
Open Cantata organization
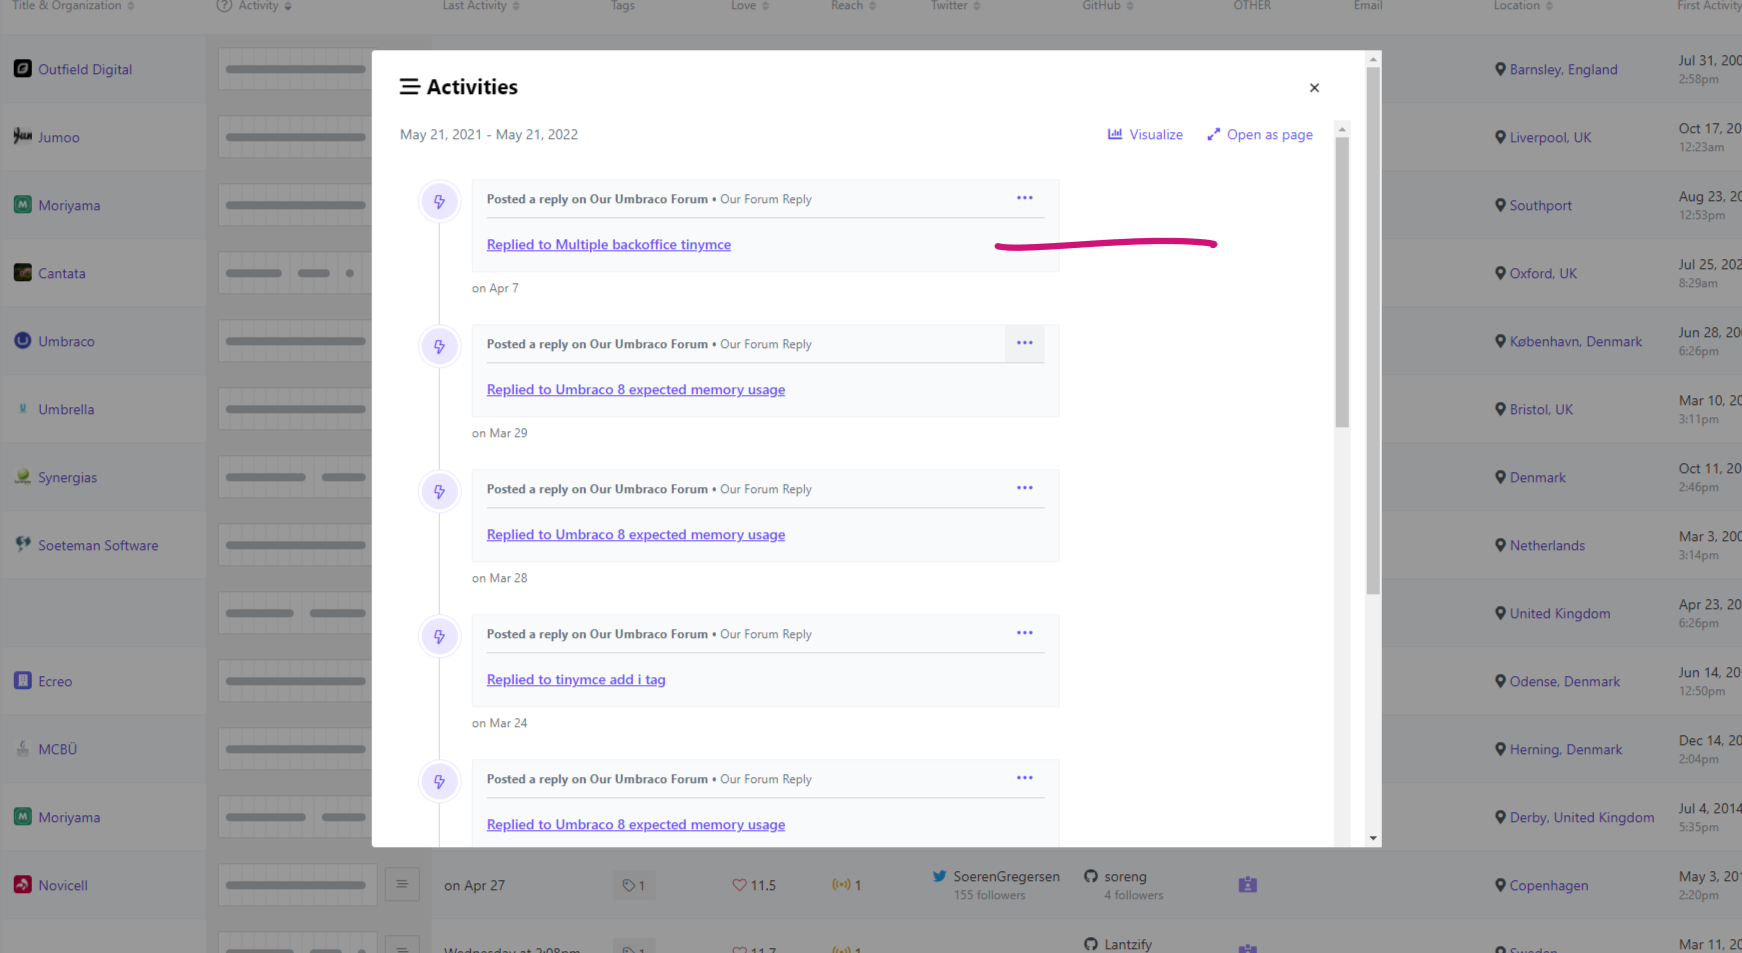[x=62, y=273]
